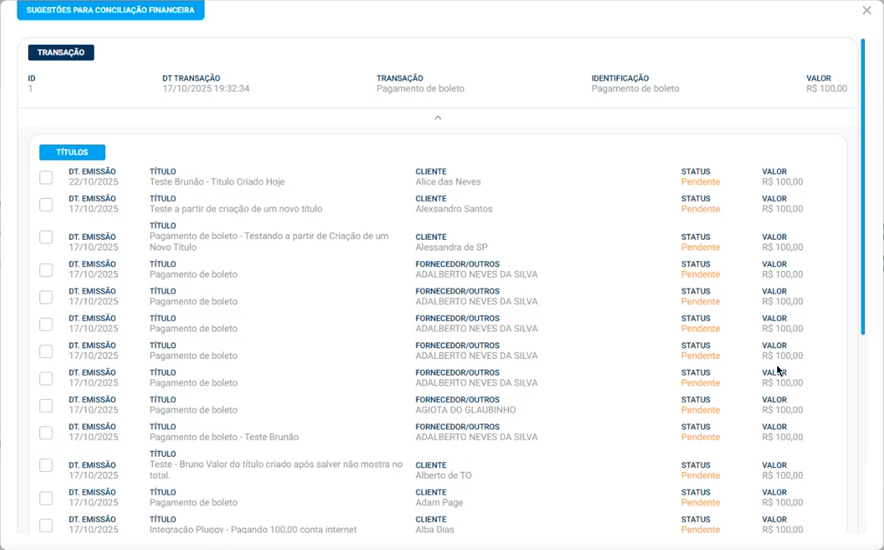Click the client name Alice das Neves

point(448,183)
